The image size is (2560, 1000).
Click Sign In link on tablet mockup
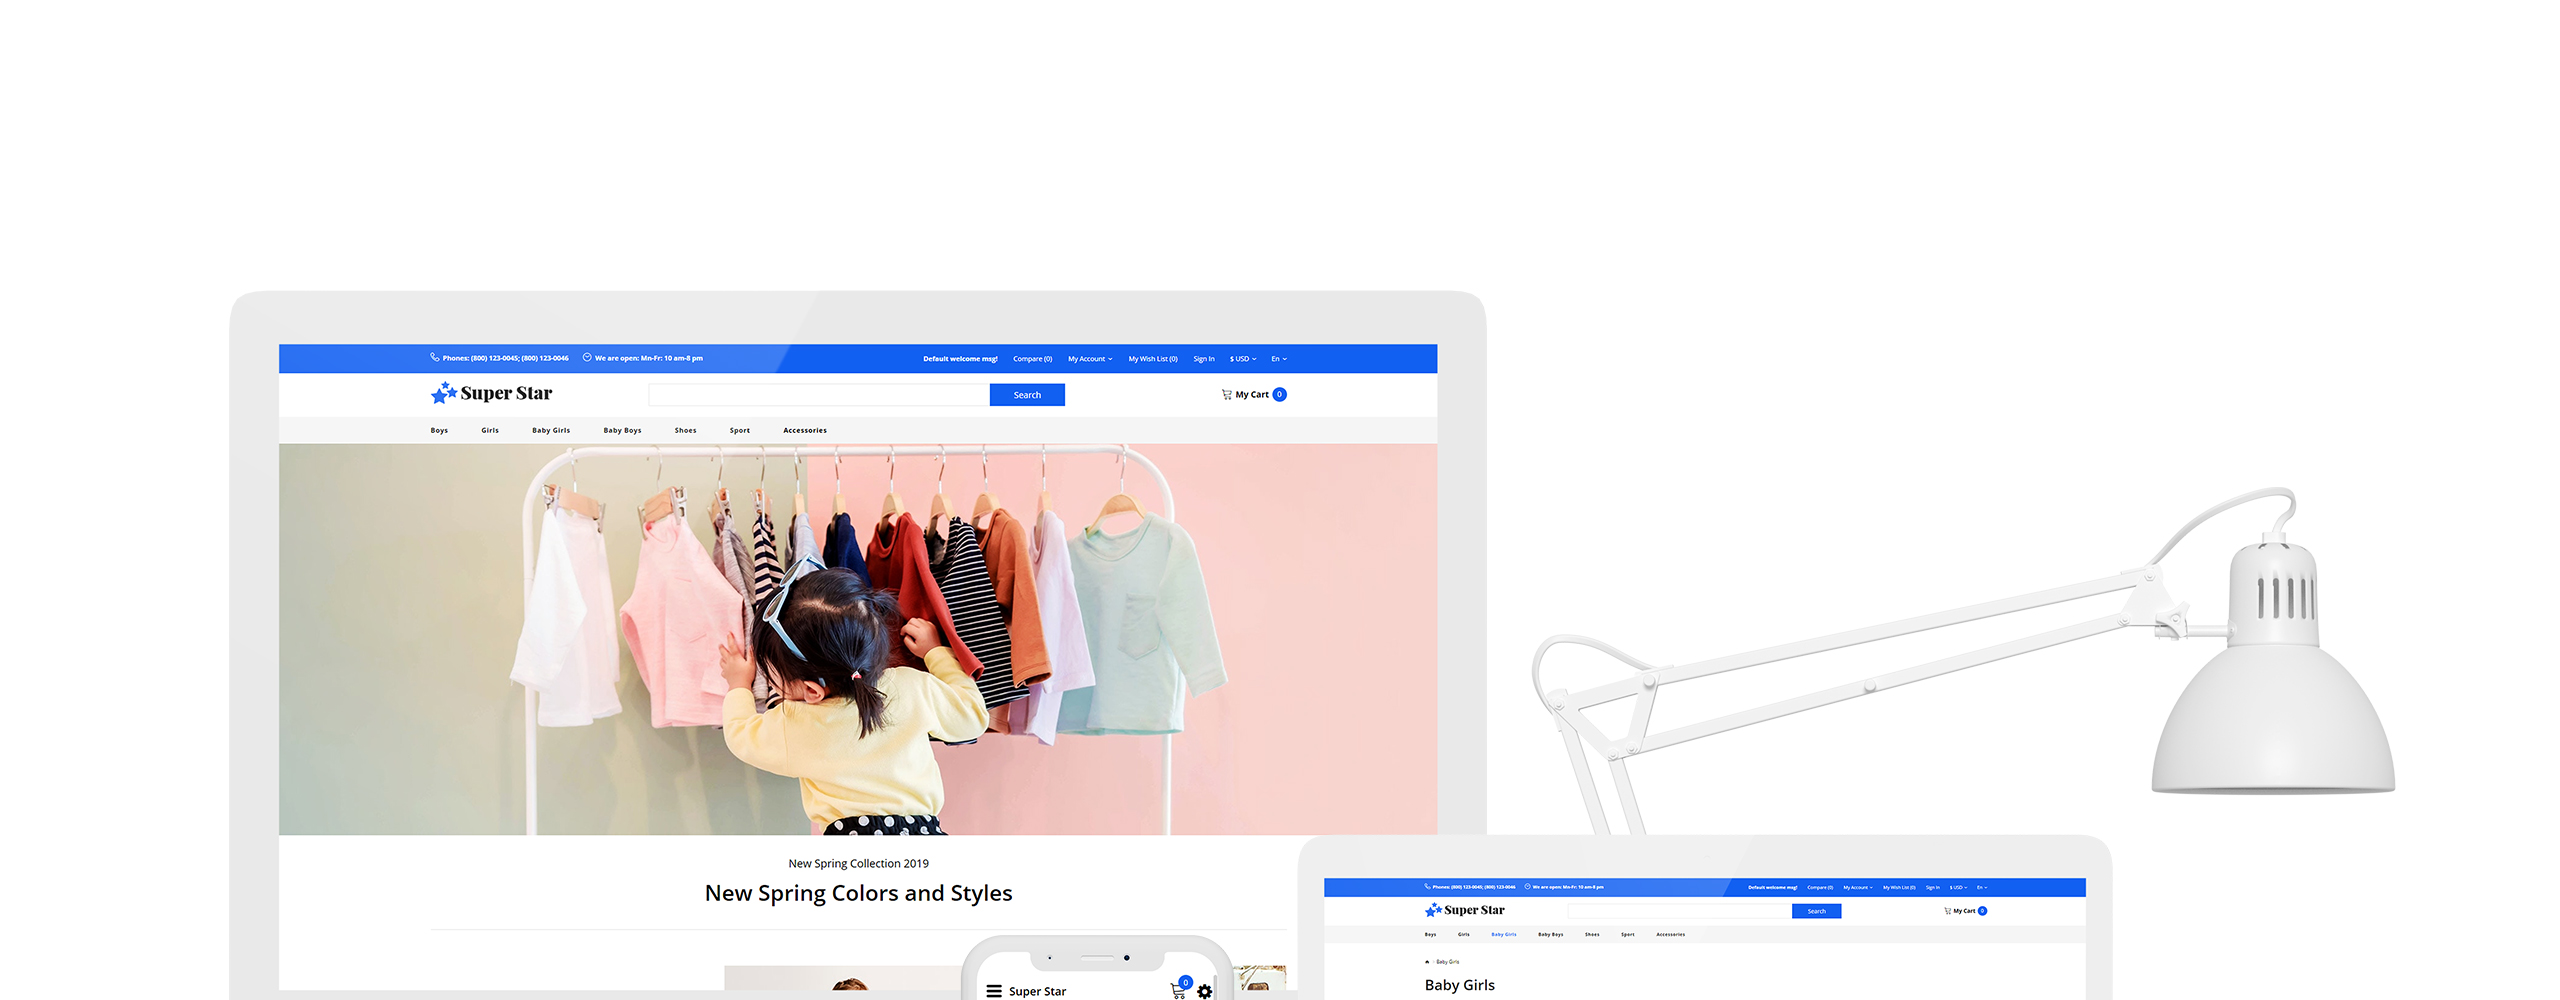(1932, 887)
